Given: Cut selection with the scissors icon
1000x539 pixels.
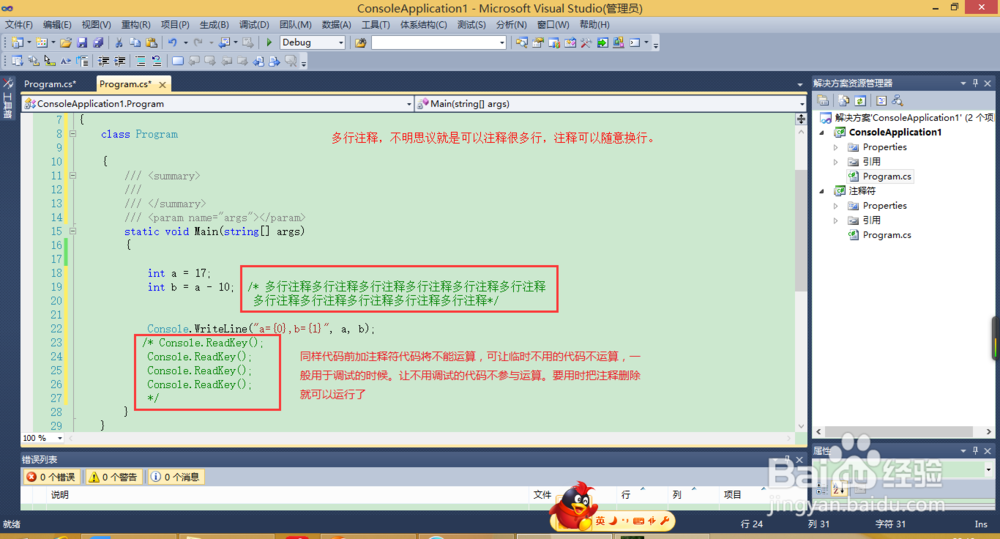Looking at the screenshot, I should point(119,43).
